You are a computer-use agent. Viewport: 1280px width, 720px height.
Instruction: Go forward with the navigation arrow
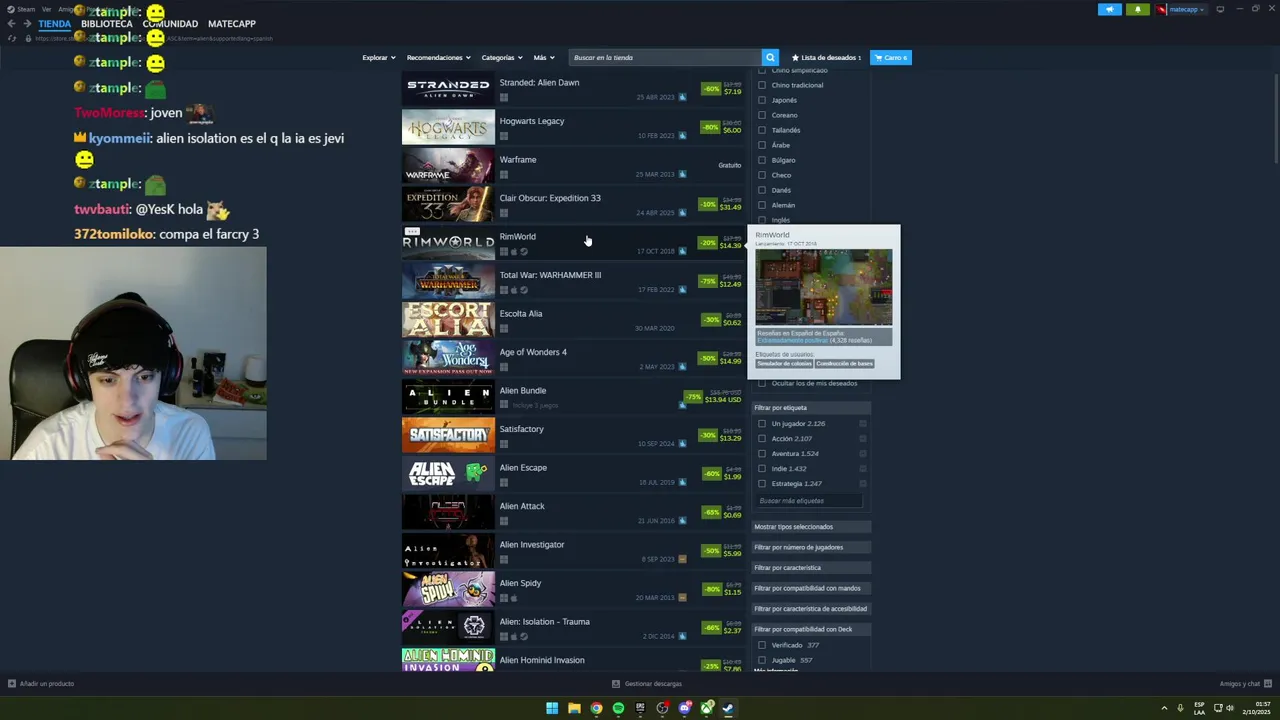coord(27,23)
